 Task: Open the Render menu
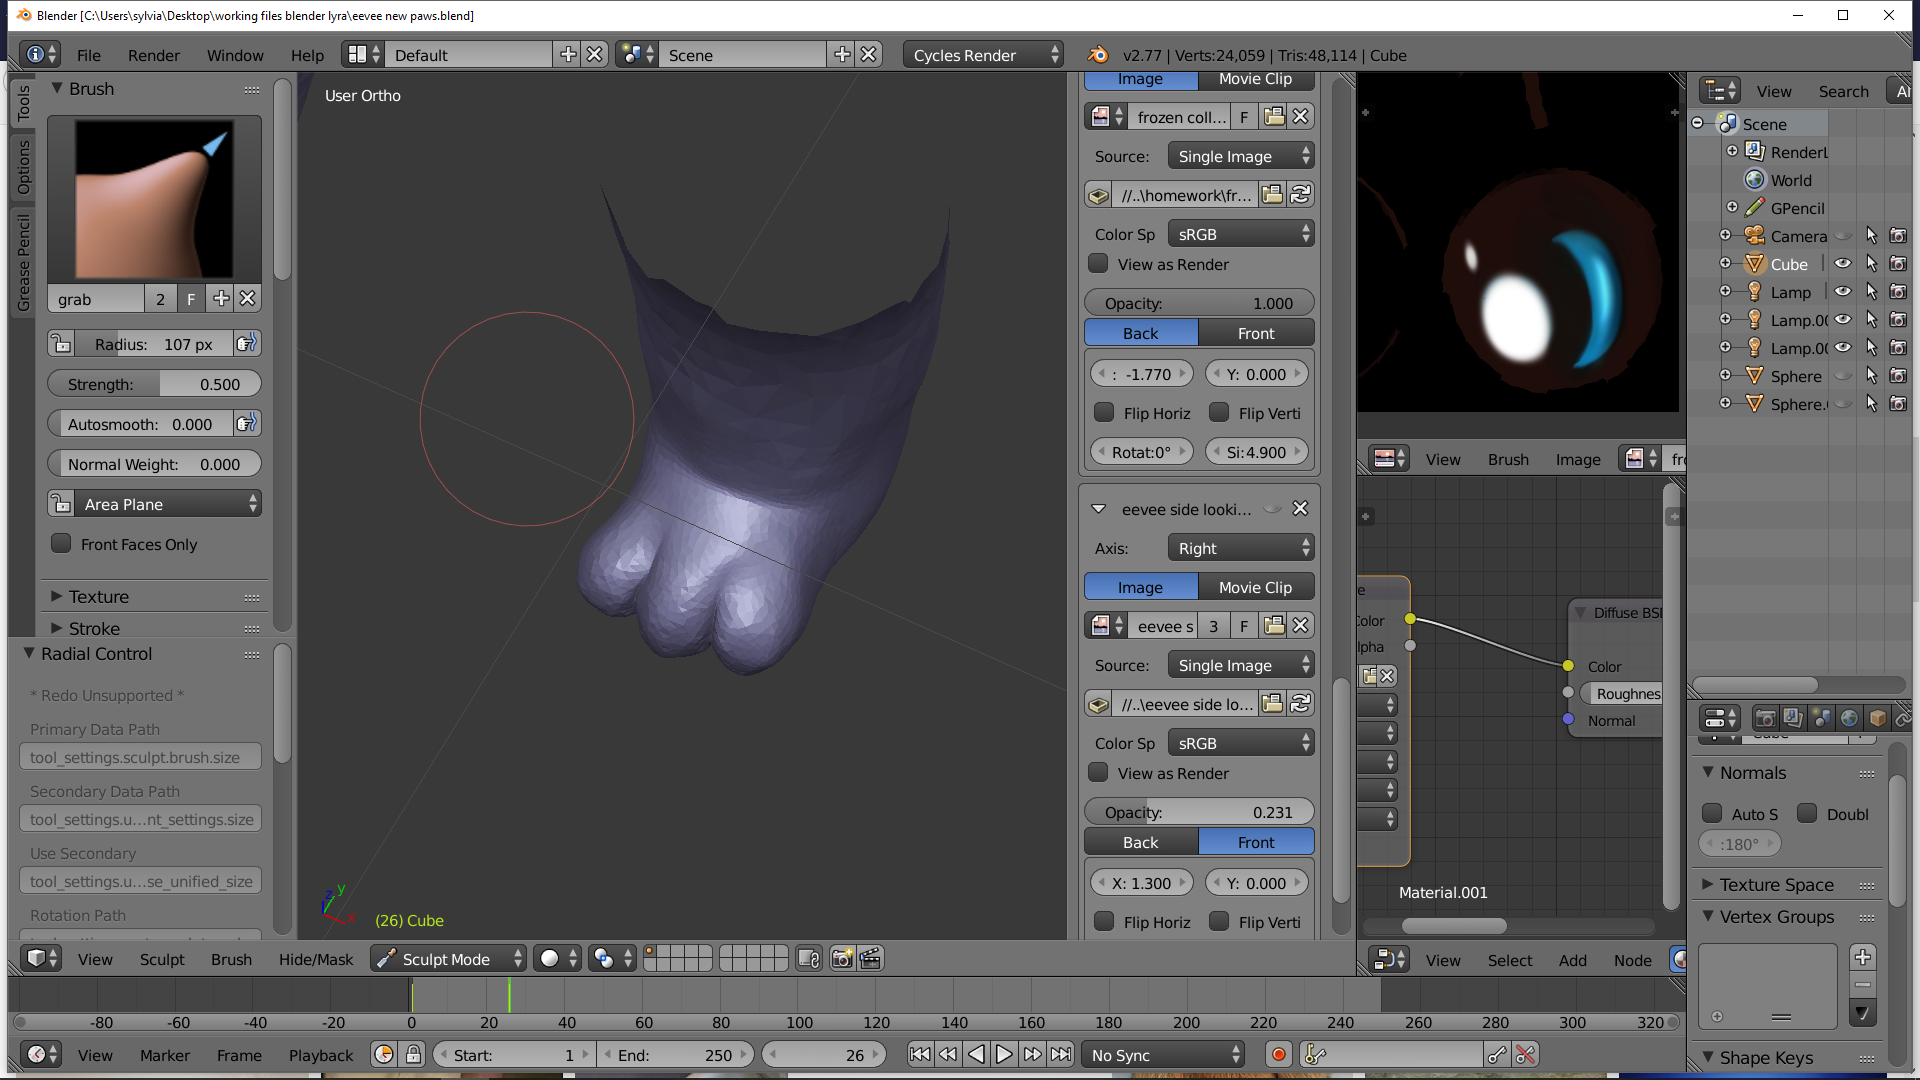click(153, 55)
